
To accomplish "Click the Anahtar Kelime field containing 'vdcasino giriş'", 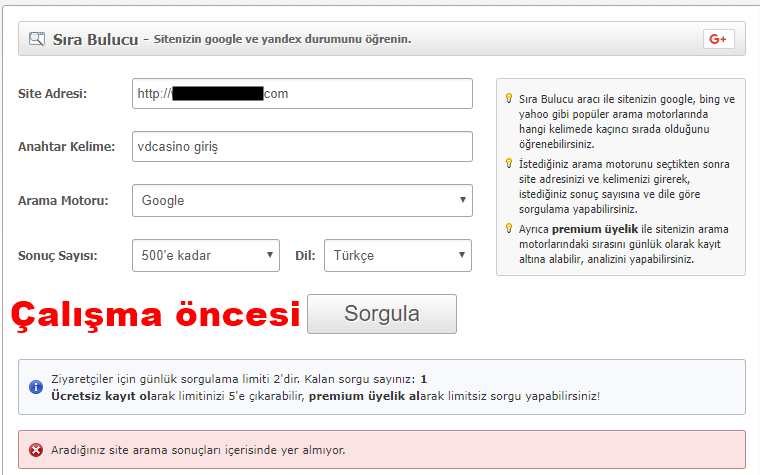I will [x=302, y=147].
